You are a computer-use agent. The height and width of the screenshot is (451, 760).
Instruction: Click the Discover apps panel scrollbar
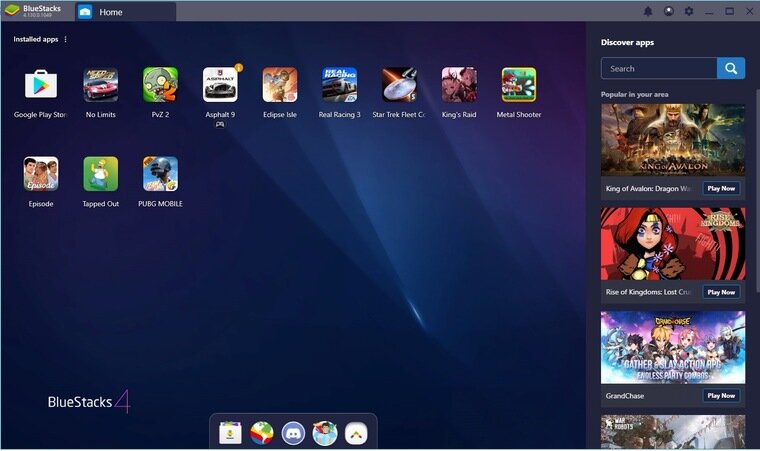coord(758,191)
